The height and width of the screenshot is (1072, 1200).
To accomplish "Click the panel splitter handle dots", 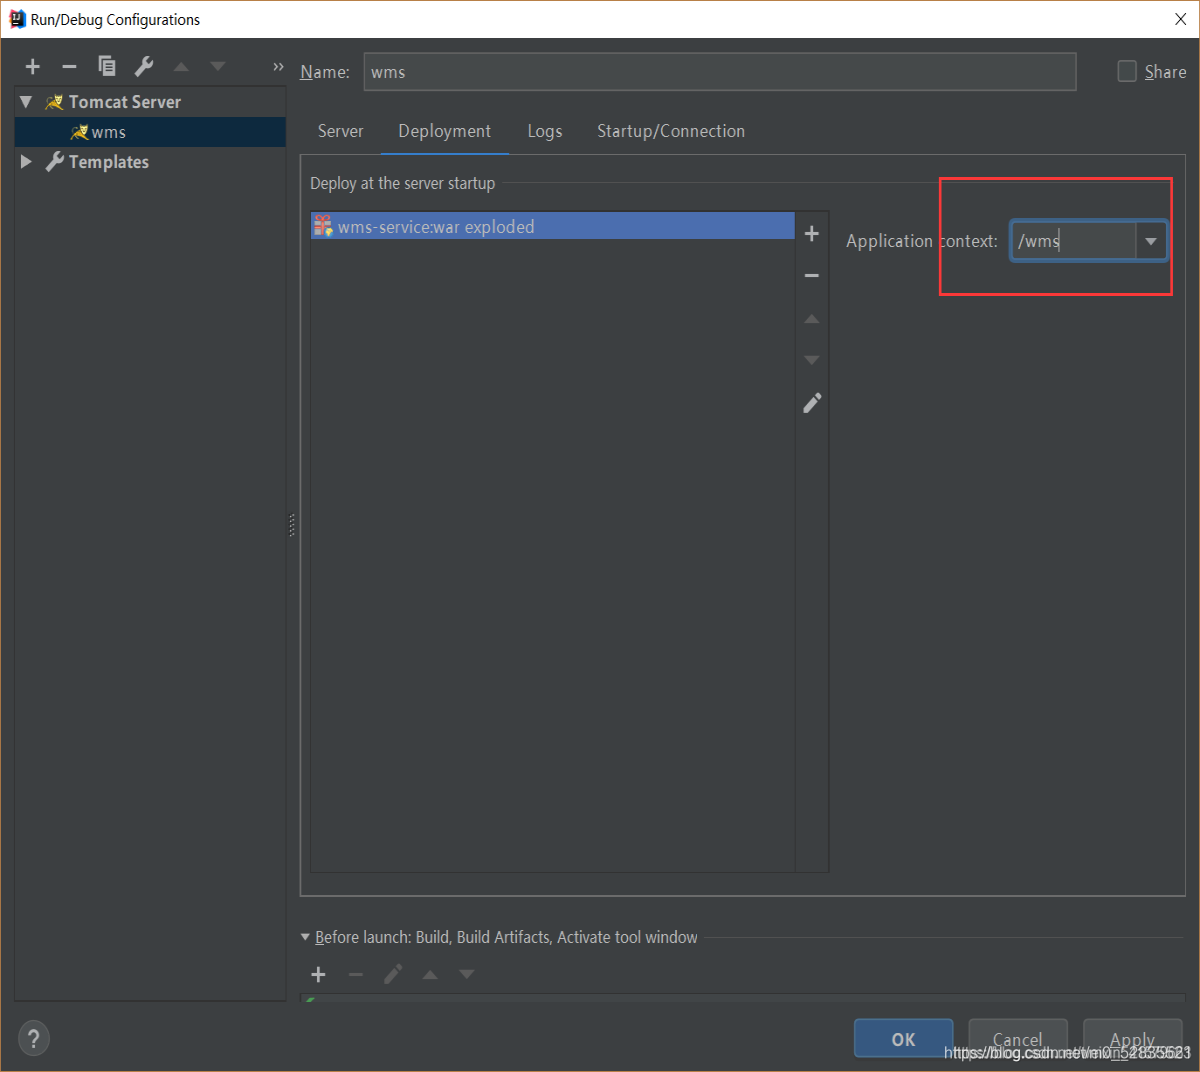I will pos(292,525).
